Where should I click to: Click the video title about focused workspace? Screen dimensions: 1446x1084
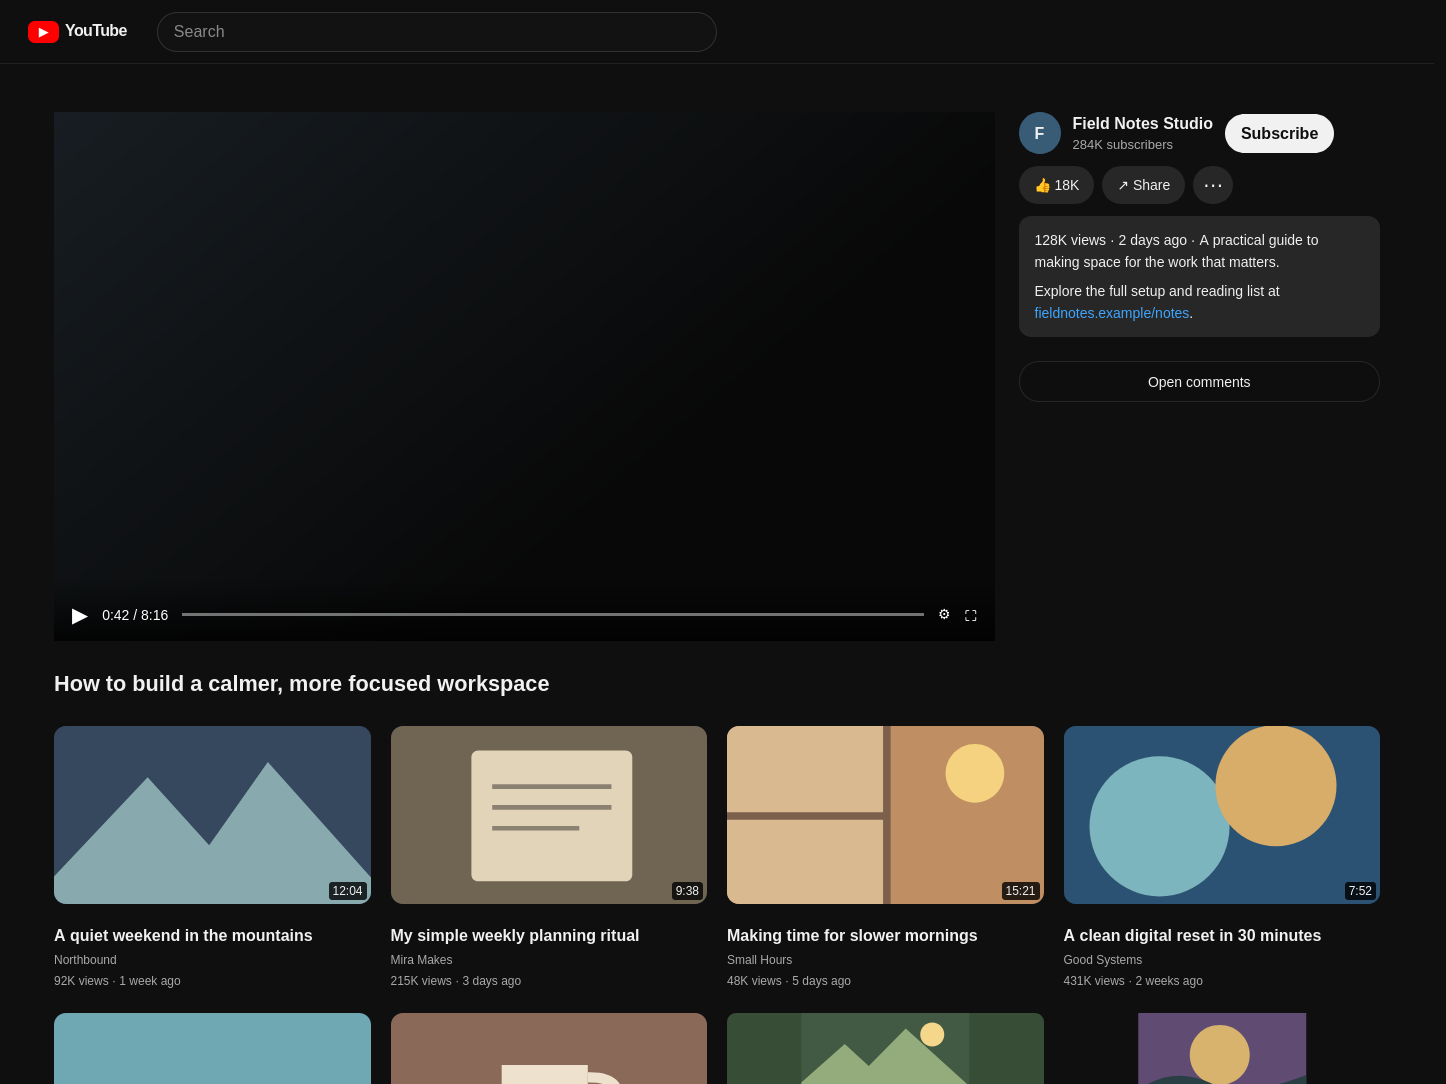coord(302,684)
